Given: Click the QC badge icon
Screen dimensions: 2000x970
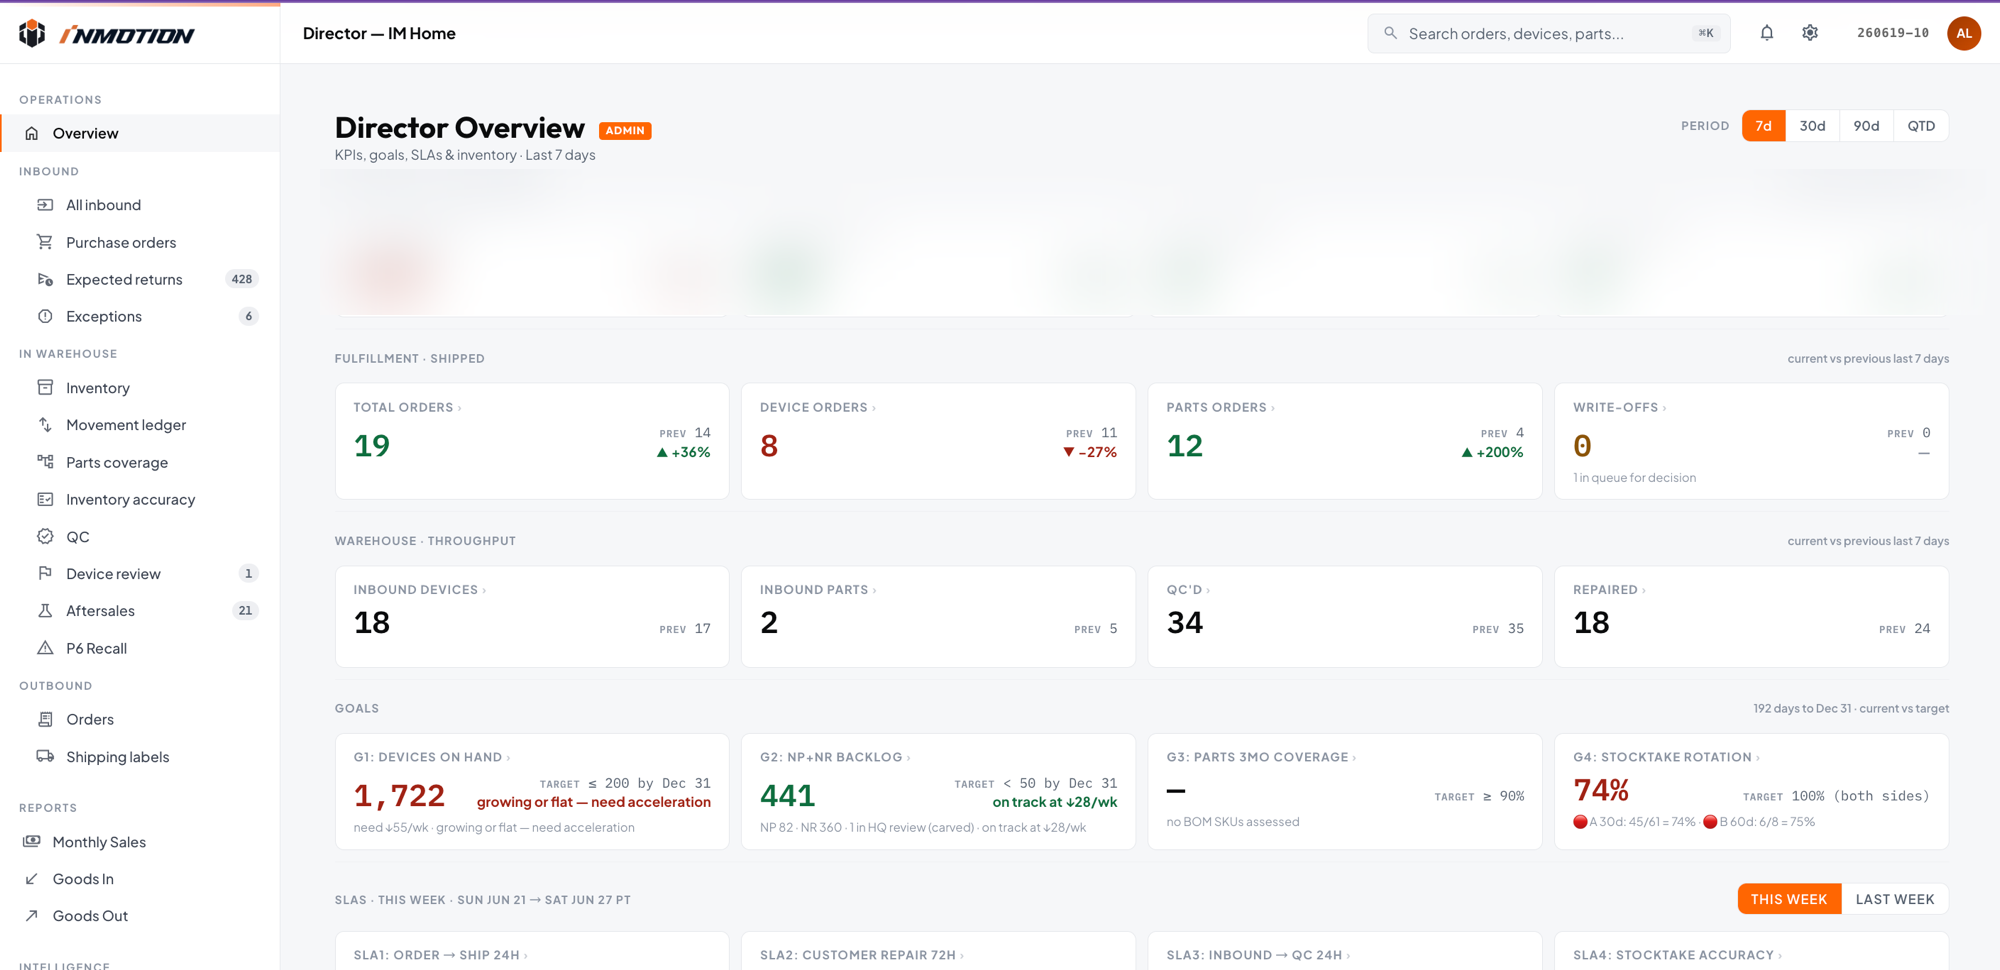Looking at the screenshot, I should coord(45,536).
